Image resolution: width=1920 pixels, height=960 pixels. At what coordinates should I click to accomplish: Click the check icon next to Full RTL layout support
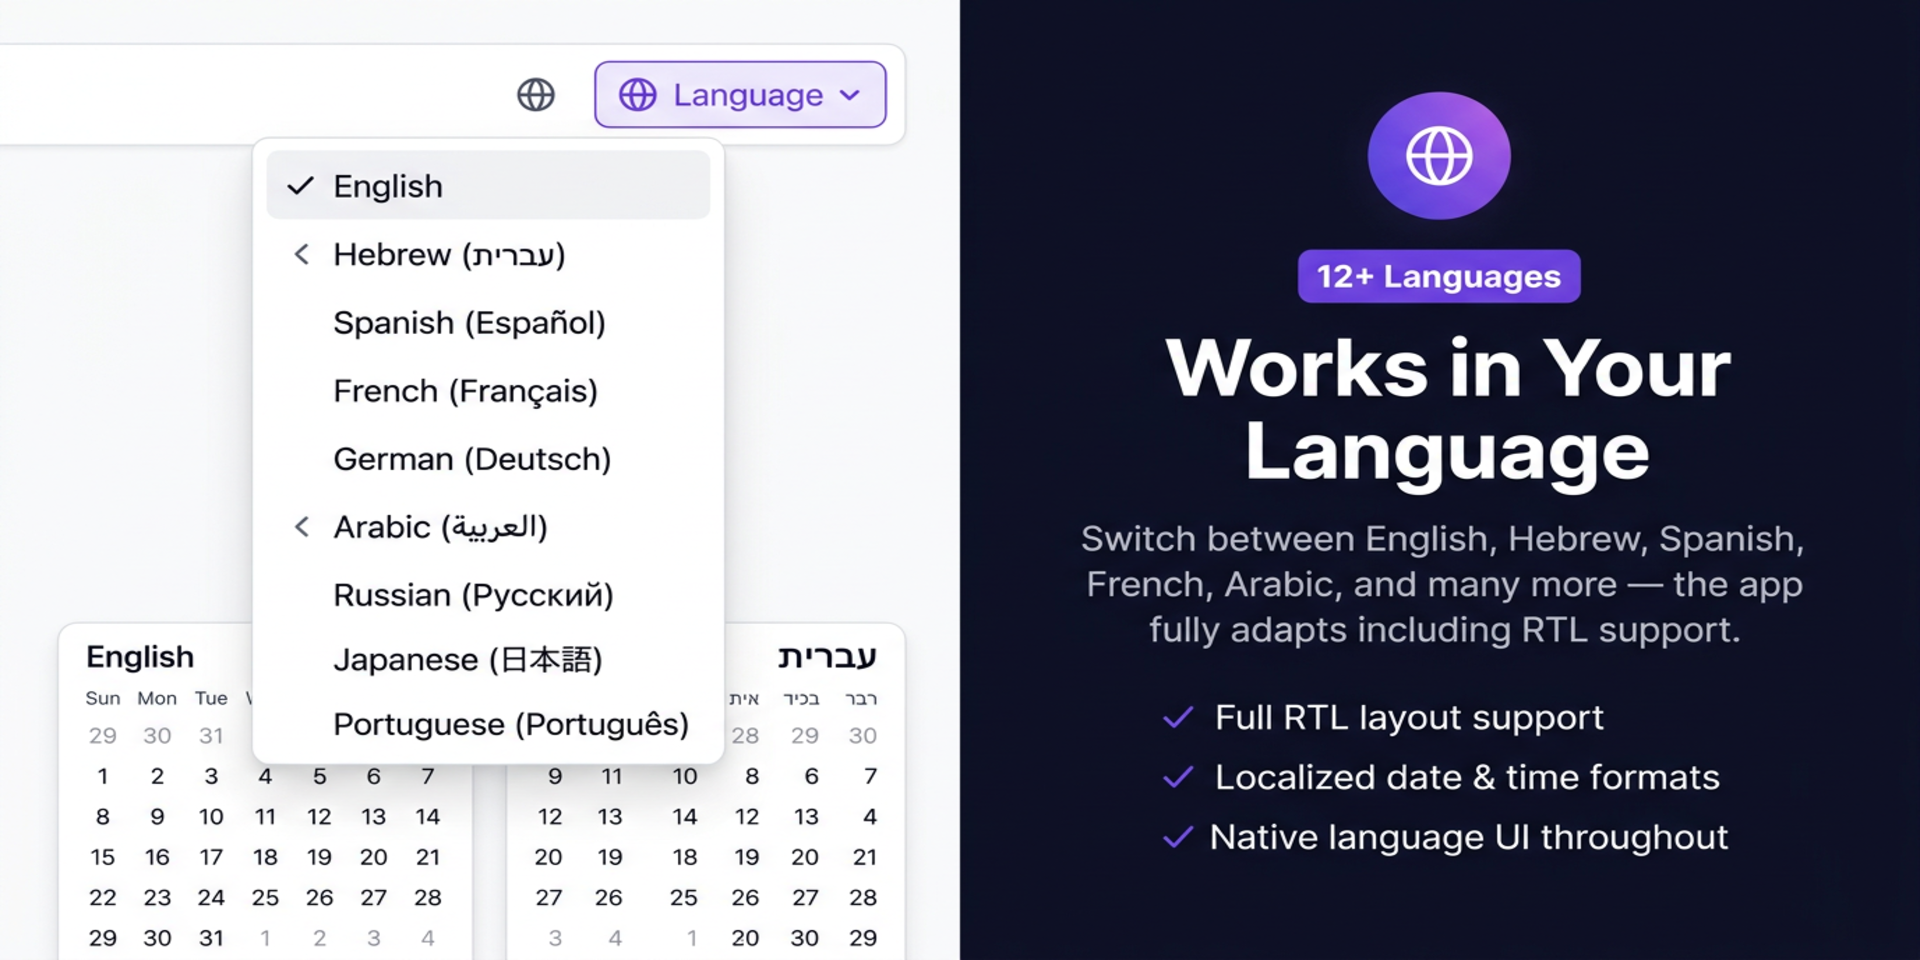pos(1179,717)
